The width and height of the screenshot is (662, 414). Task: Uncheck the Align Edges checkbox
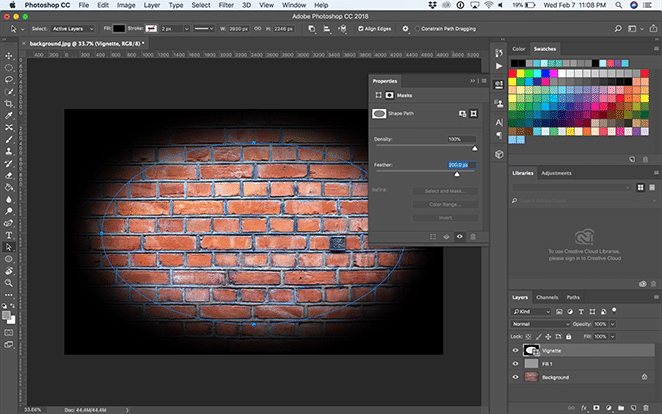[x=361, y=29]
